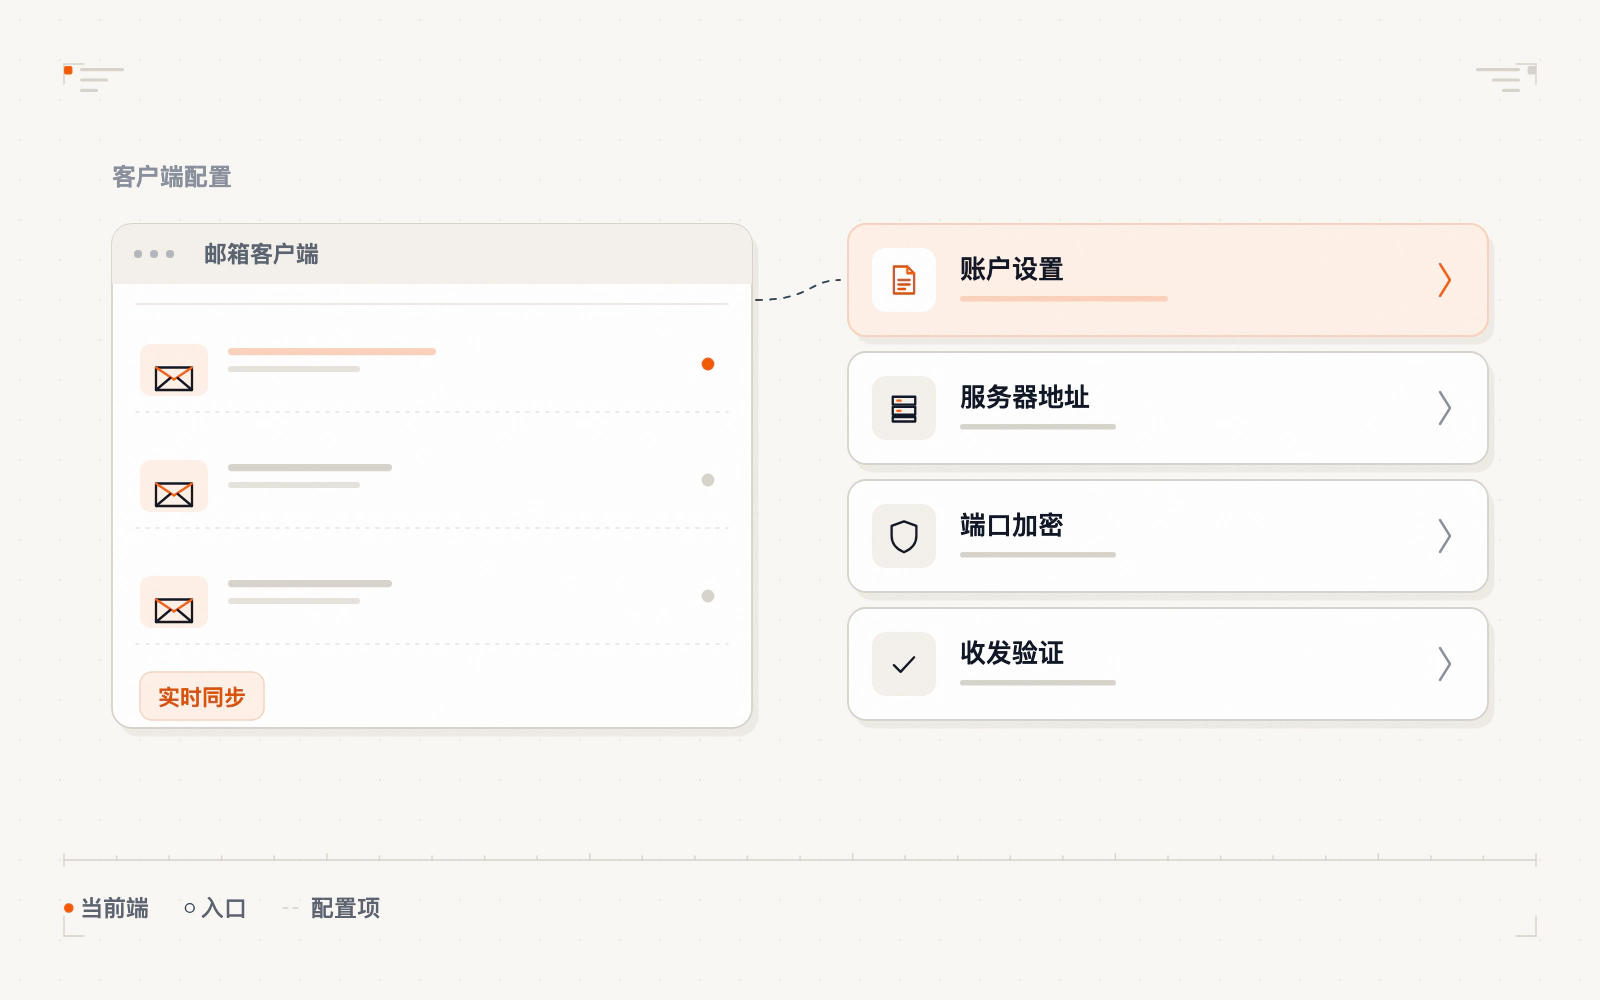Image resolution: width=1600 pixels, height=1000 pixels.
Task: Expand the 账户设置 chevron arrow
Action: tap(1444, 280)
